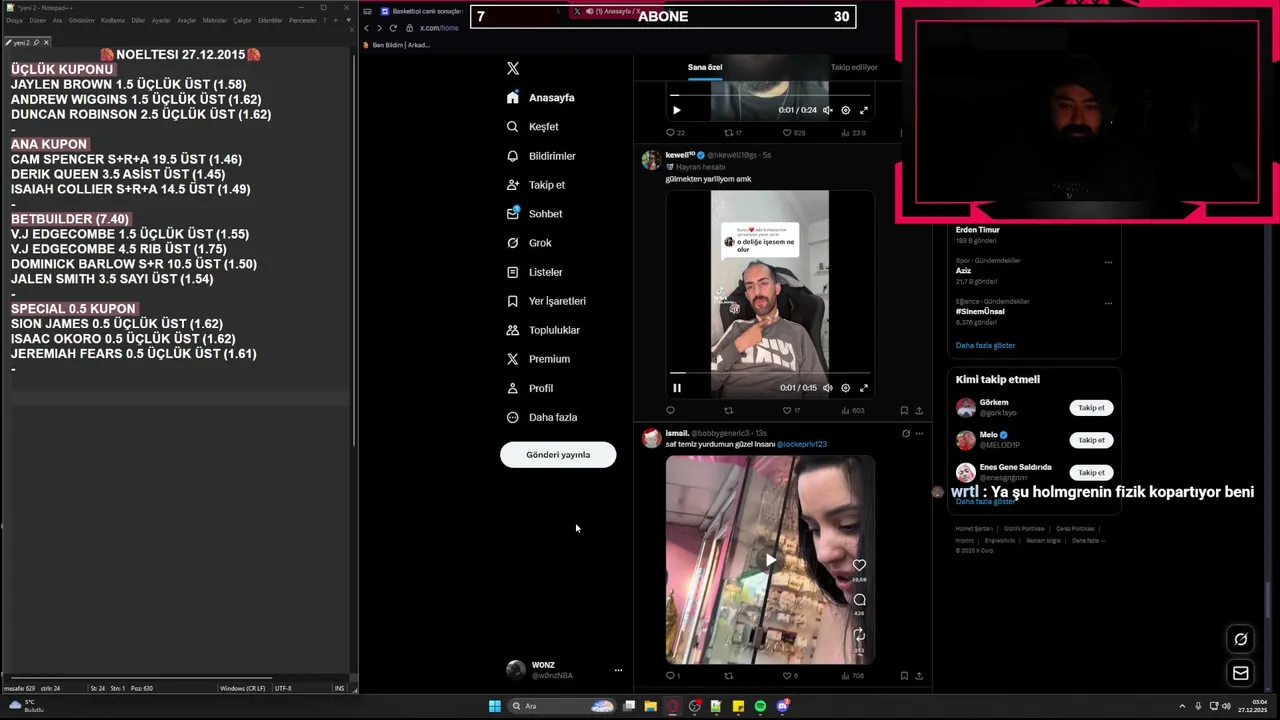Open File Explorer from the taskbar
Viewport: 1280px width, 720px height.
[650, 706]
